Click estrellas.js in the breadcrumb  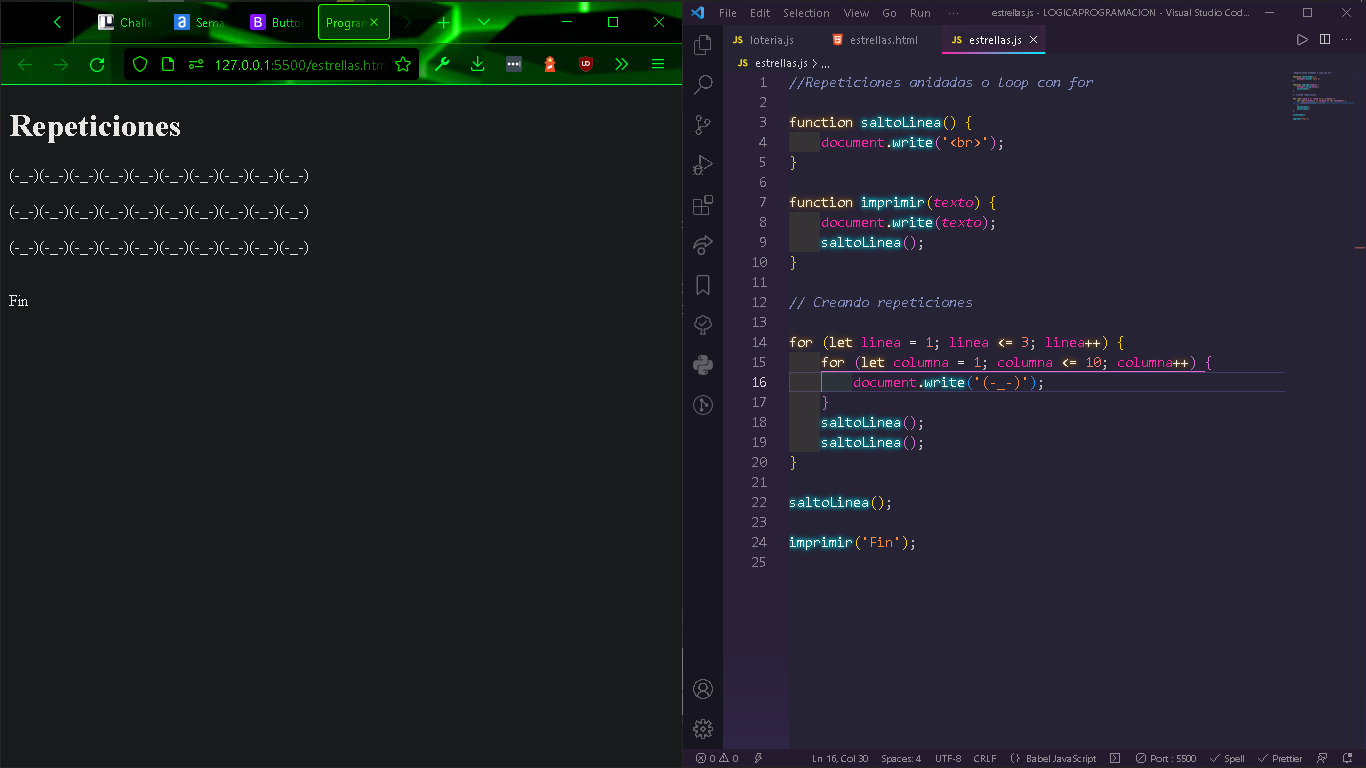(779, 63)
